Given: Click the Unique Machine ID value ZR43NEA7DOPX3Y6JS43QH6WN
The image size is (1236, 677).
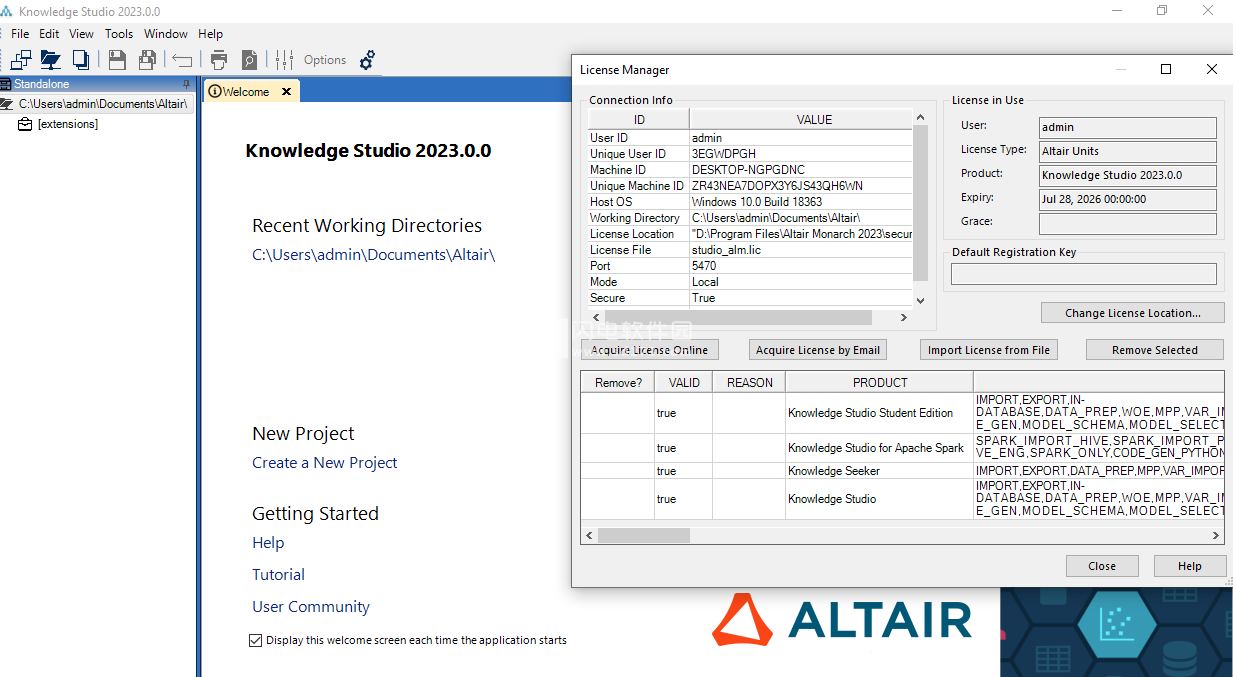Looking at the screenshot, I should [x=801, y=186].
